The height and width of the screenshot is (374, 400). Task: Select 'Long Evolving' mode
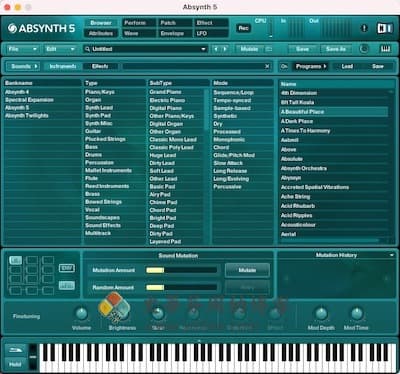231,179
